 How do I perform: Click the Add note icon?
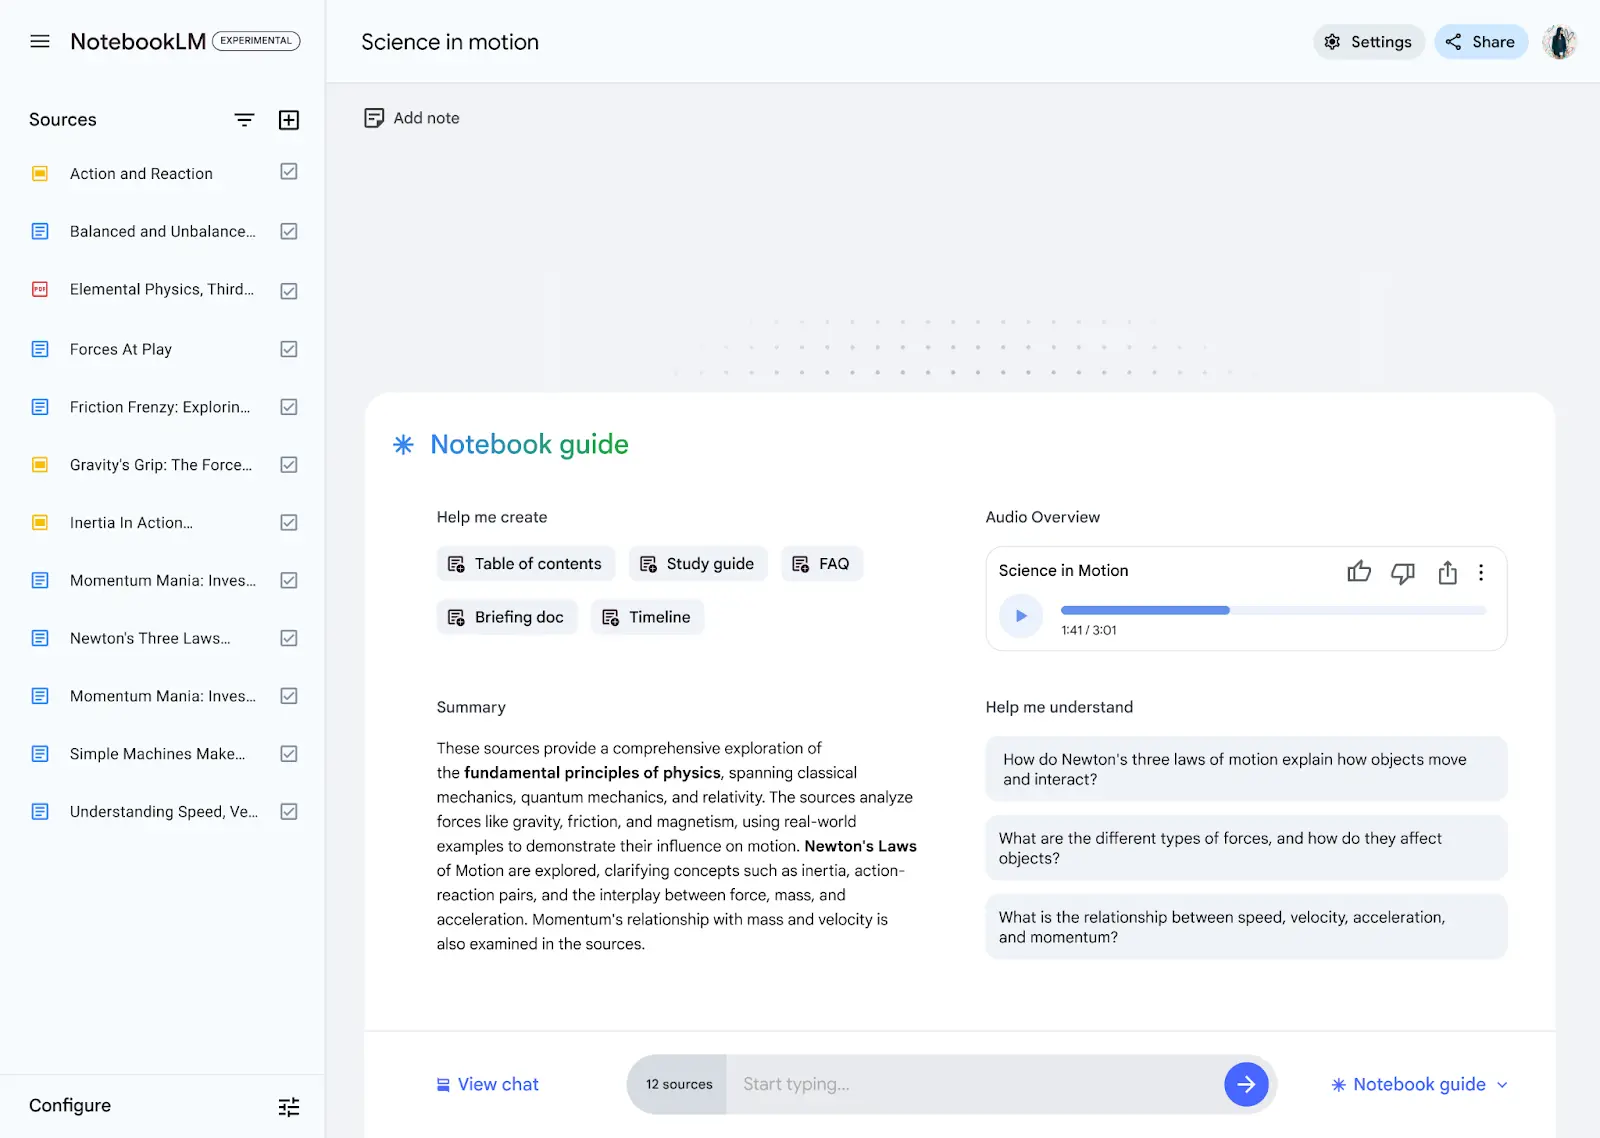point(374,117)
